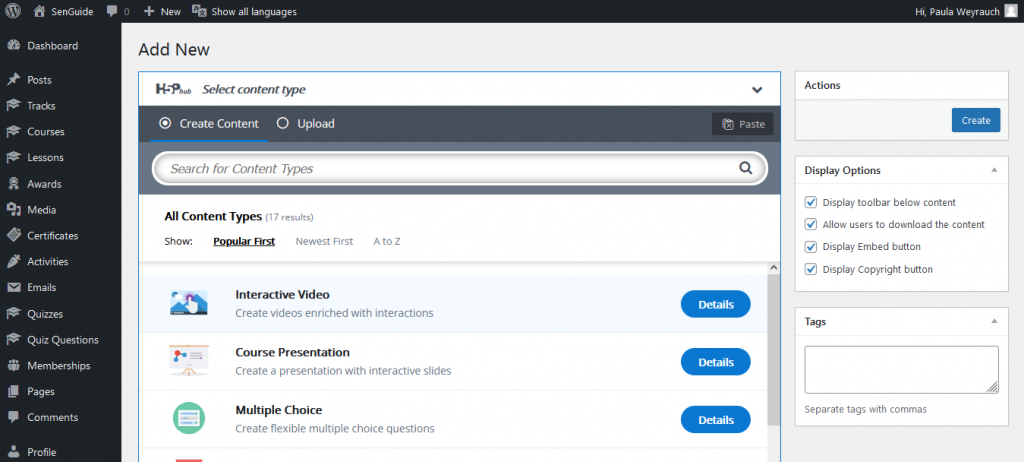
Task: Sort content types by Newest First
Action: click(x=324, y=241)
